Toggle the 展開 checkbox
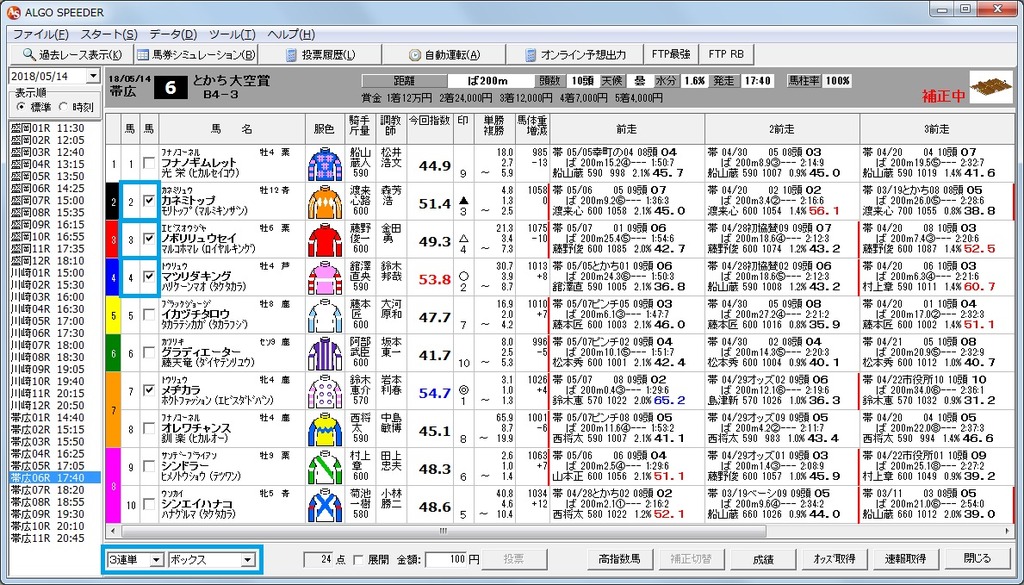Image resolution: width=1024 pixels, height=585 pixels. 358,560
